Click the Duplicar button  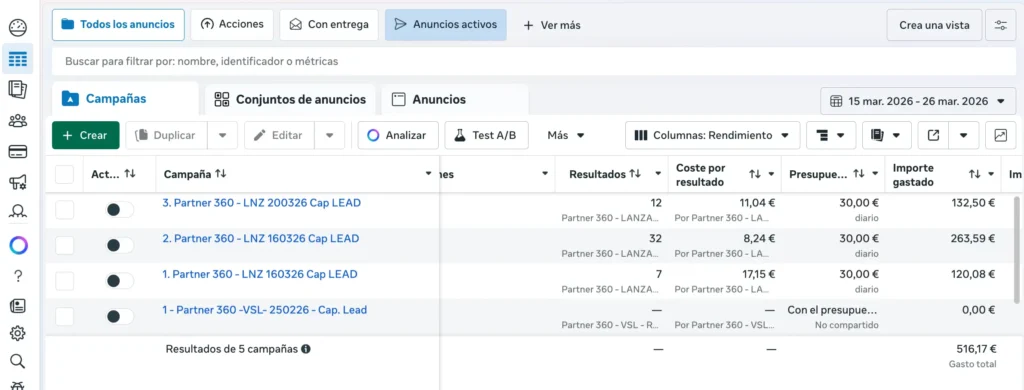[167, 135]
